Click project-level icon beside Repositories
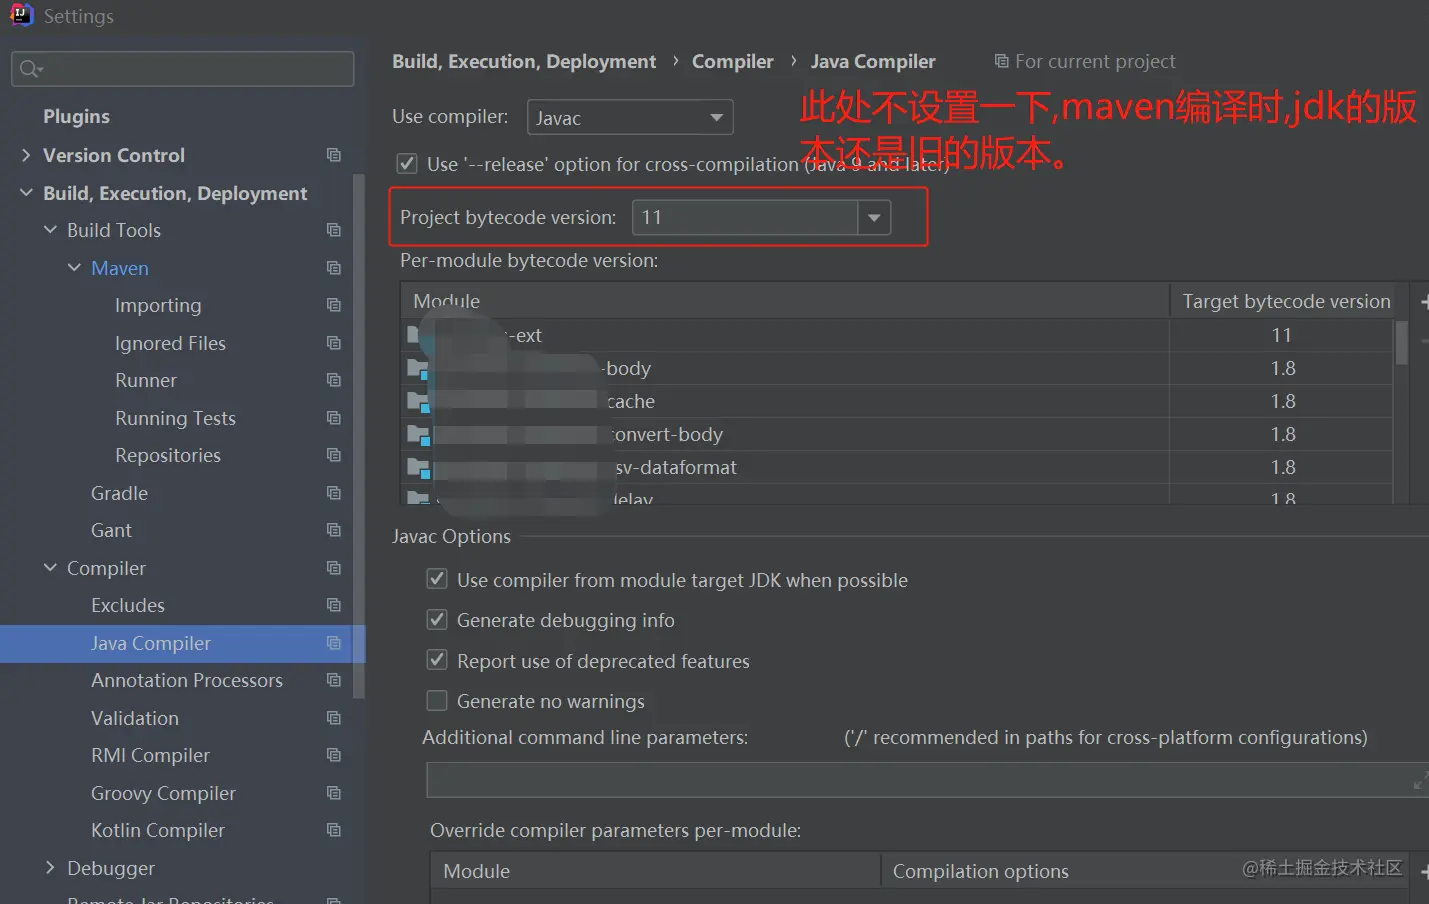Image resolution: width=1429 pixels, height=904 pixels. [334, 455]
